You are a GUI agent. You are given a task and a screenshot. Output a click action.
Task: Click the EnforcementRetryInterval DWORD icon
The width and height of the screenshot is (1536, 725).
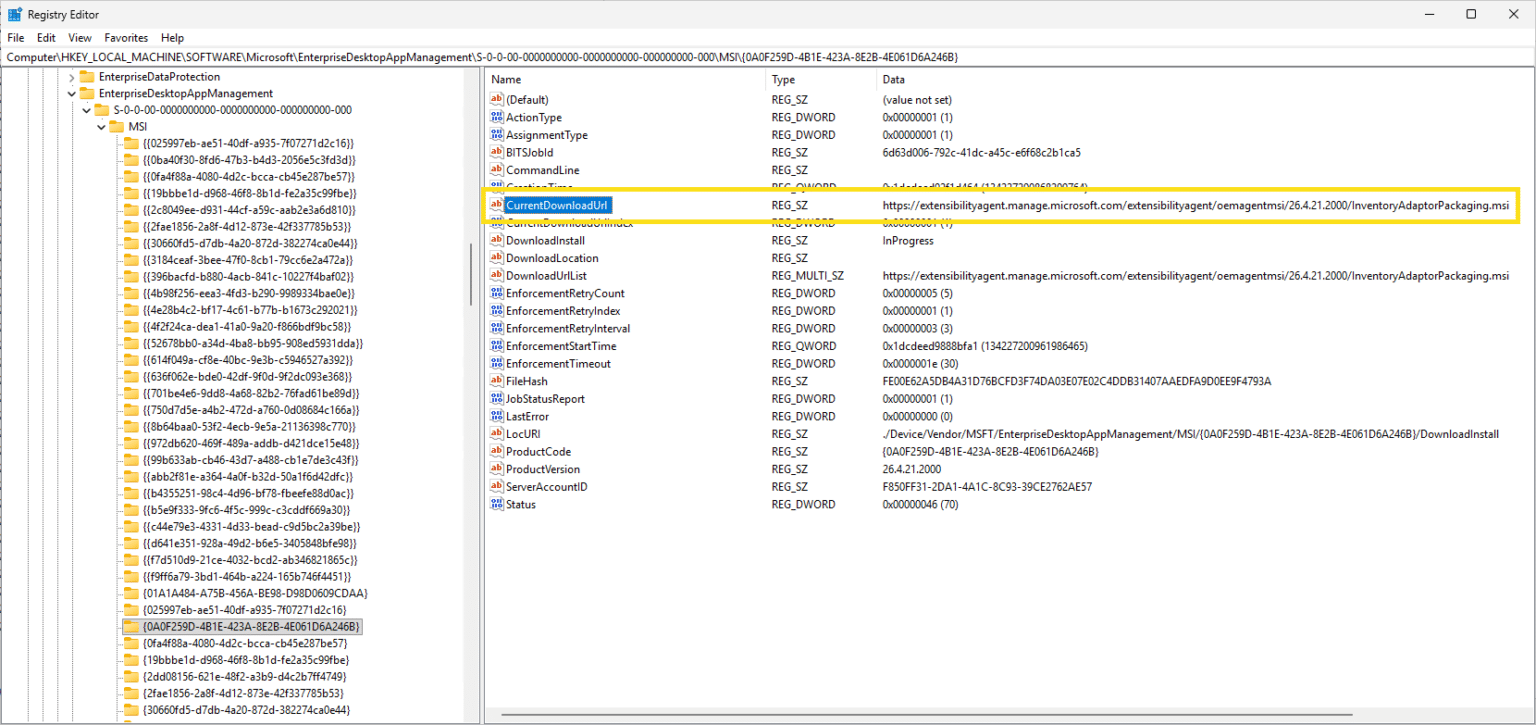497,328
